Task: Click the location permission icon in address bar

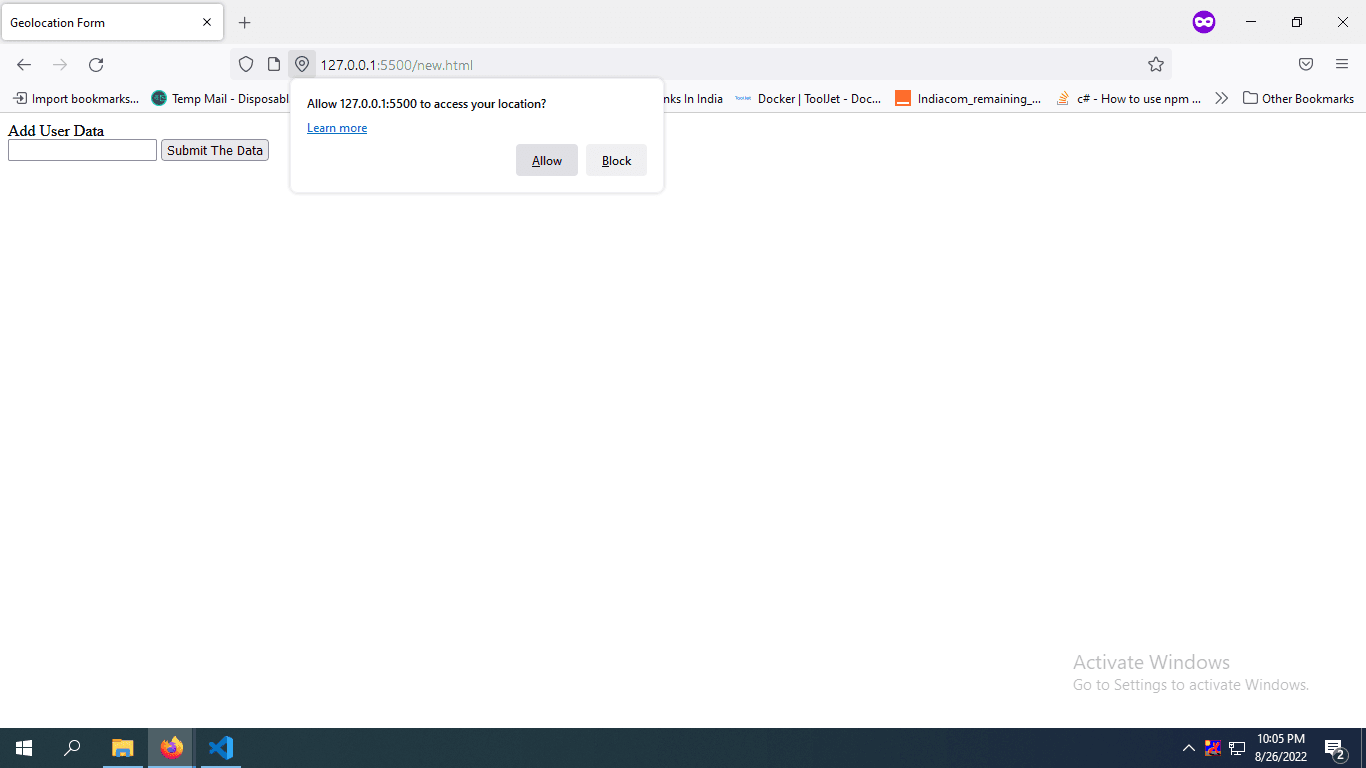Action: 302,65
